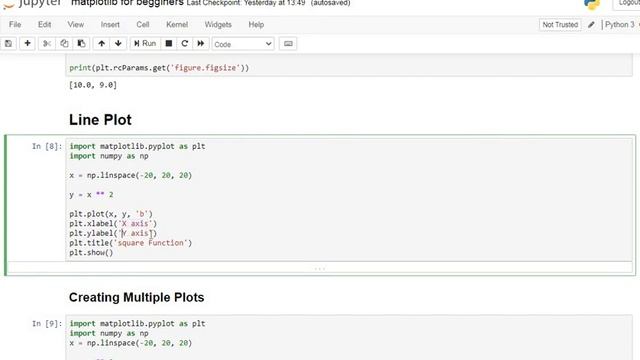Click plt.show() in cell 8
This screenshot has height=360, width=640.
(x=91, y=253)
